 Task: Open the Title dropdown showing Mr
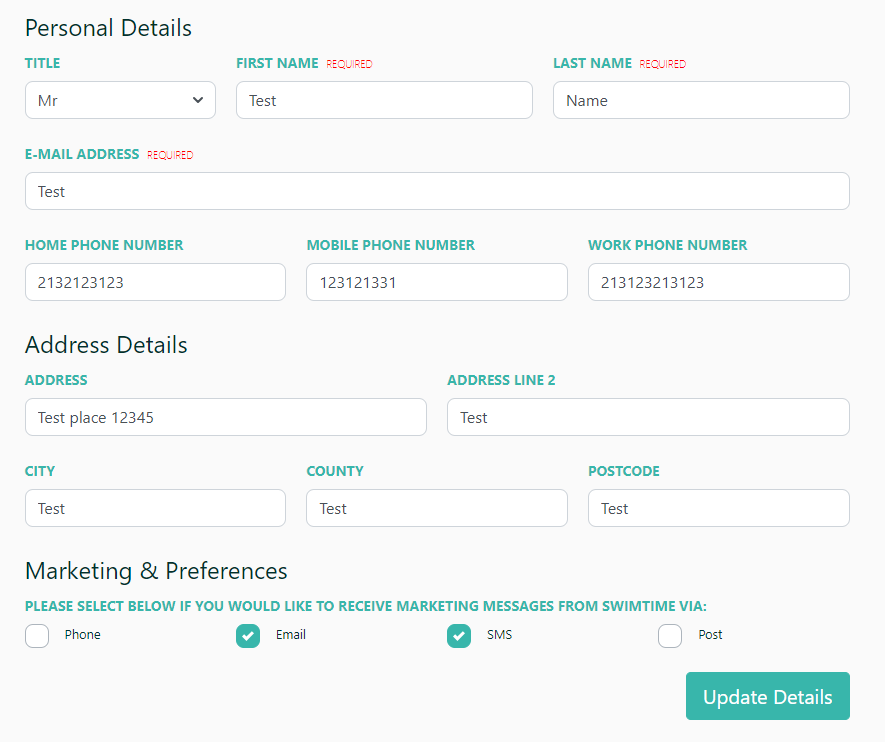[120, 100]
